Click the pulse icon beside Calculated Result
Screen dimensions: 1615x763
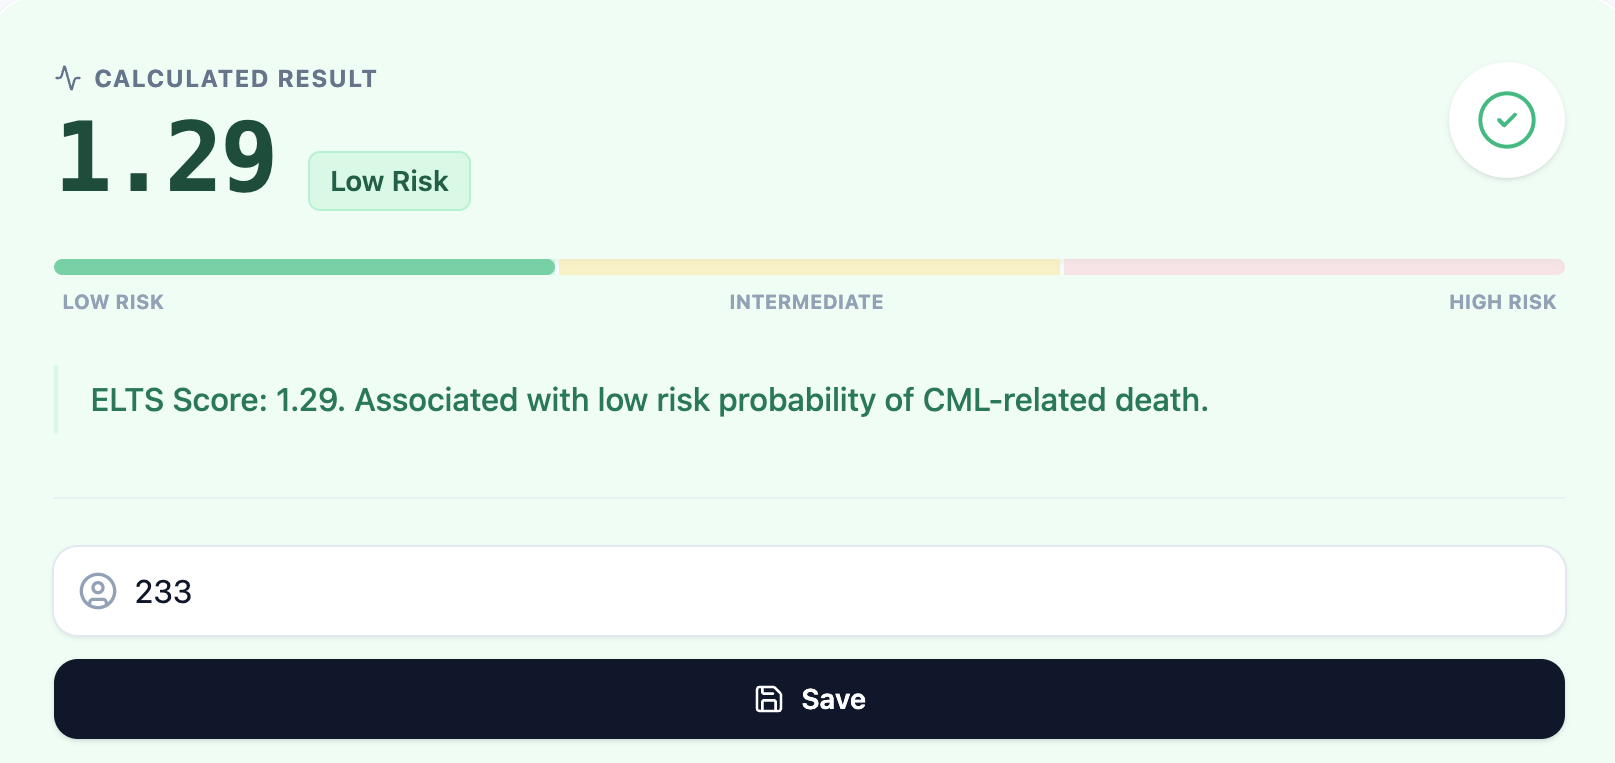tap(68, 78)
